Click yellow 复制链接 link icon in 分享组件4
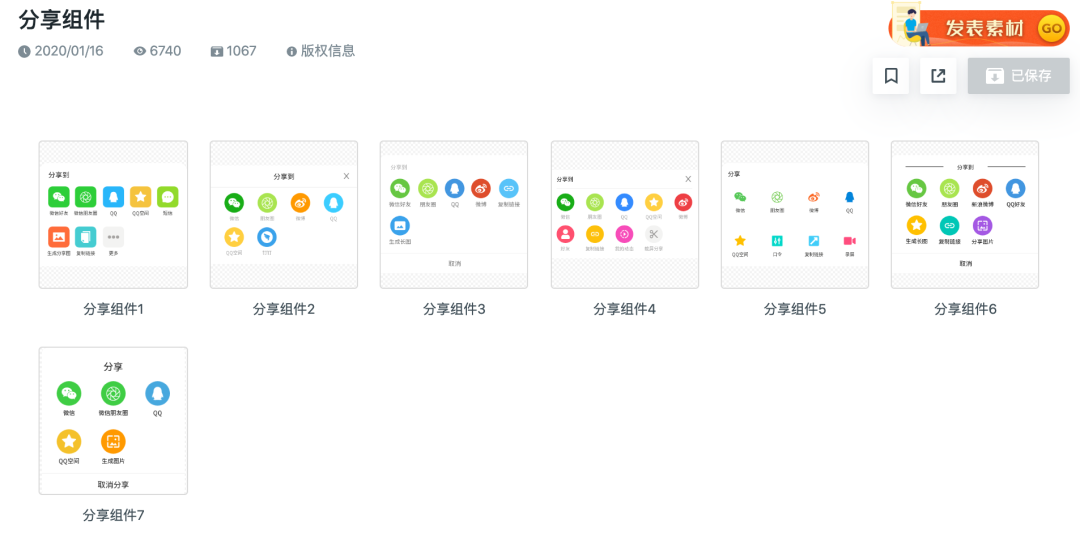 [594, 234]
